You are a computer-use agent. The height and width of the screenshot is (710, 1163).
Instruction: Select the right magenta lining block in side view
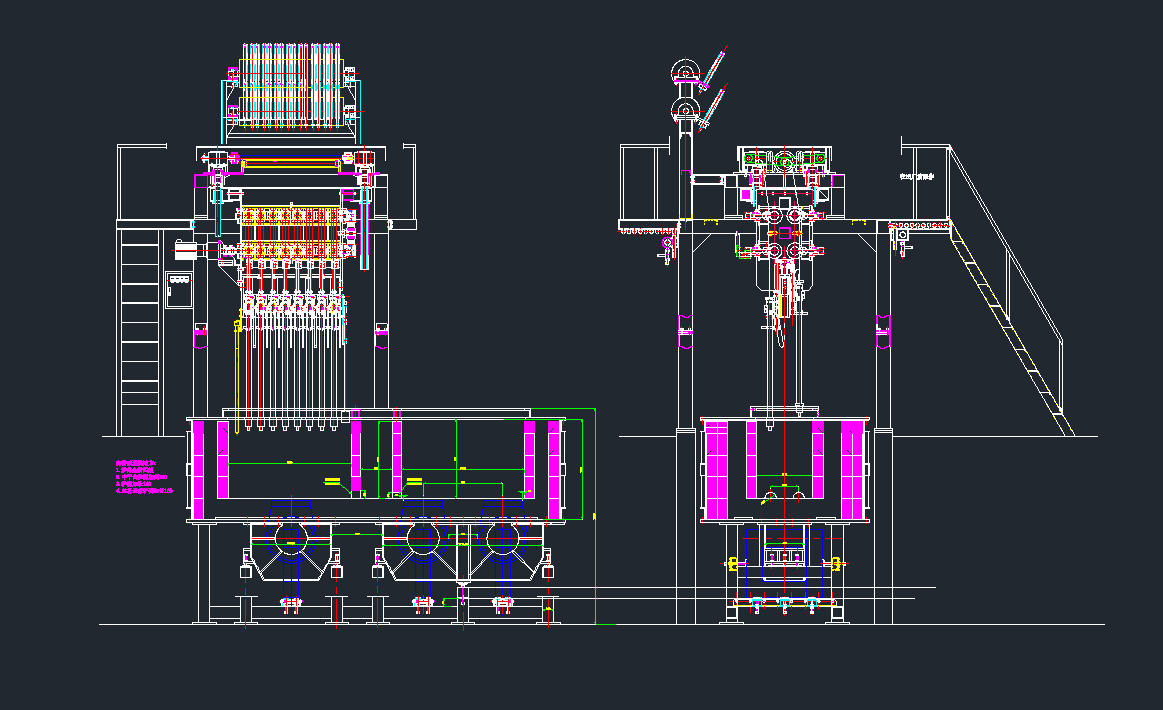point(852,469)
